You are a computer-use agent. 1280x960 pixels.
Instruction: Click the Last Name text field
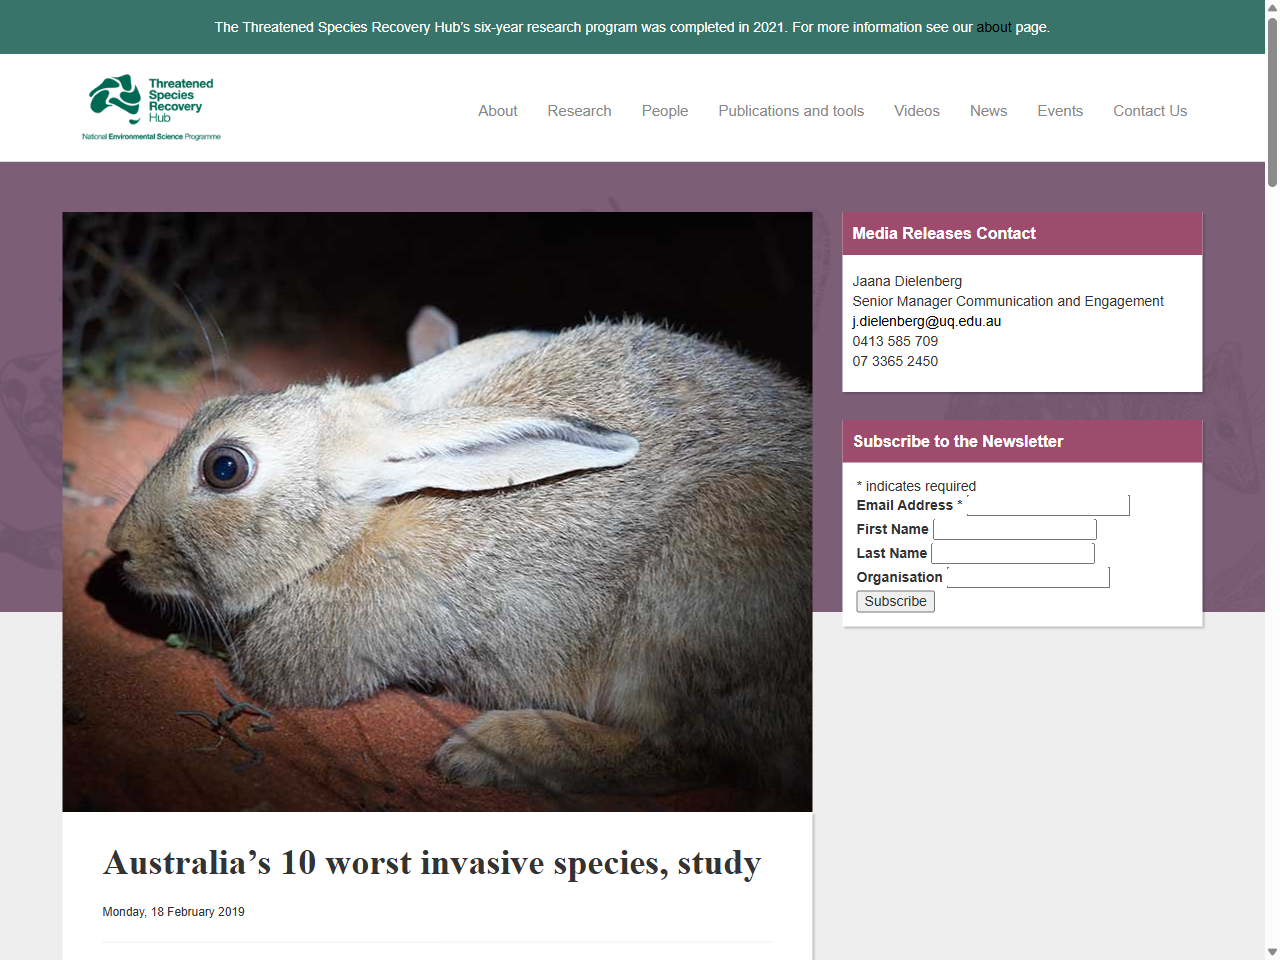point(1012,552)
